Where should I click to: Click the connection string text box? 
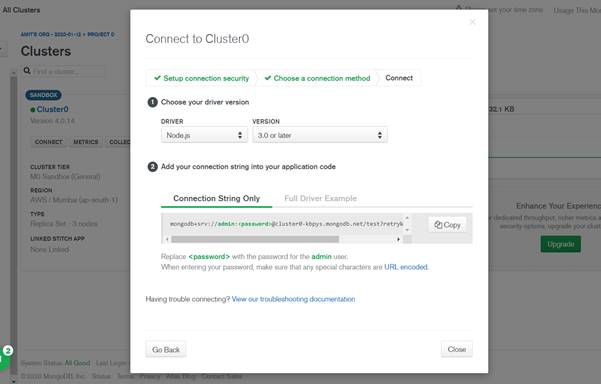pos(286,224)
